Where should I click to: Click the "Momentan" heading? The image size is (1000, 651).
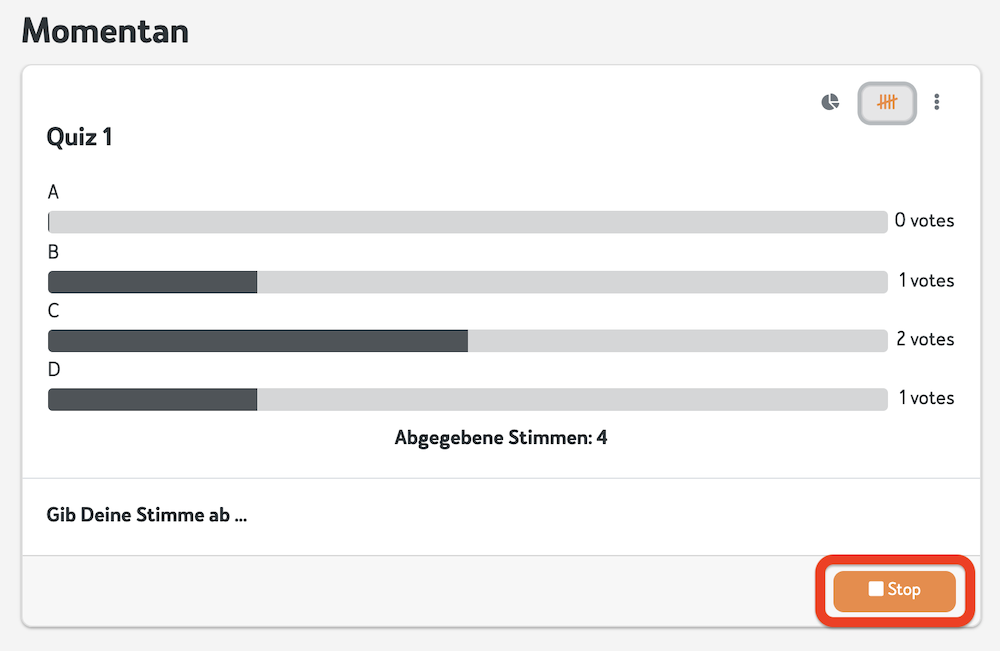coord(106,30)
